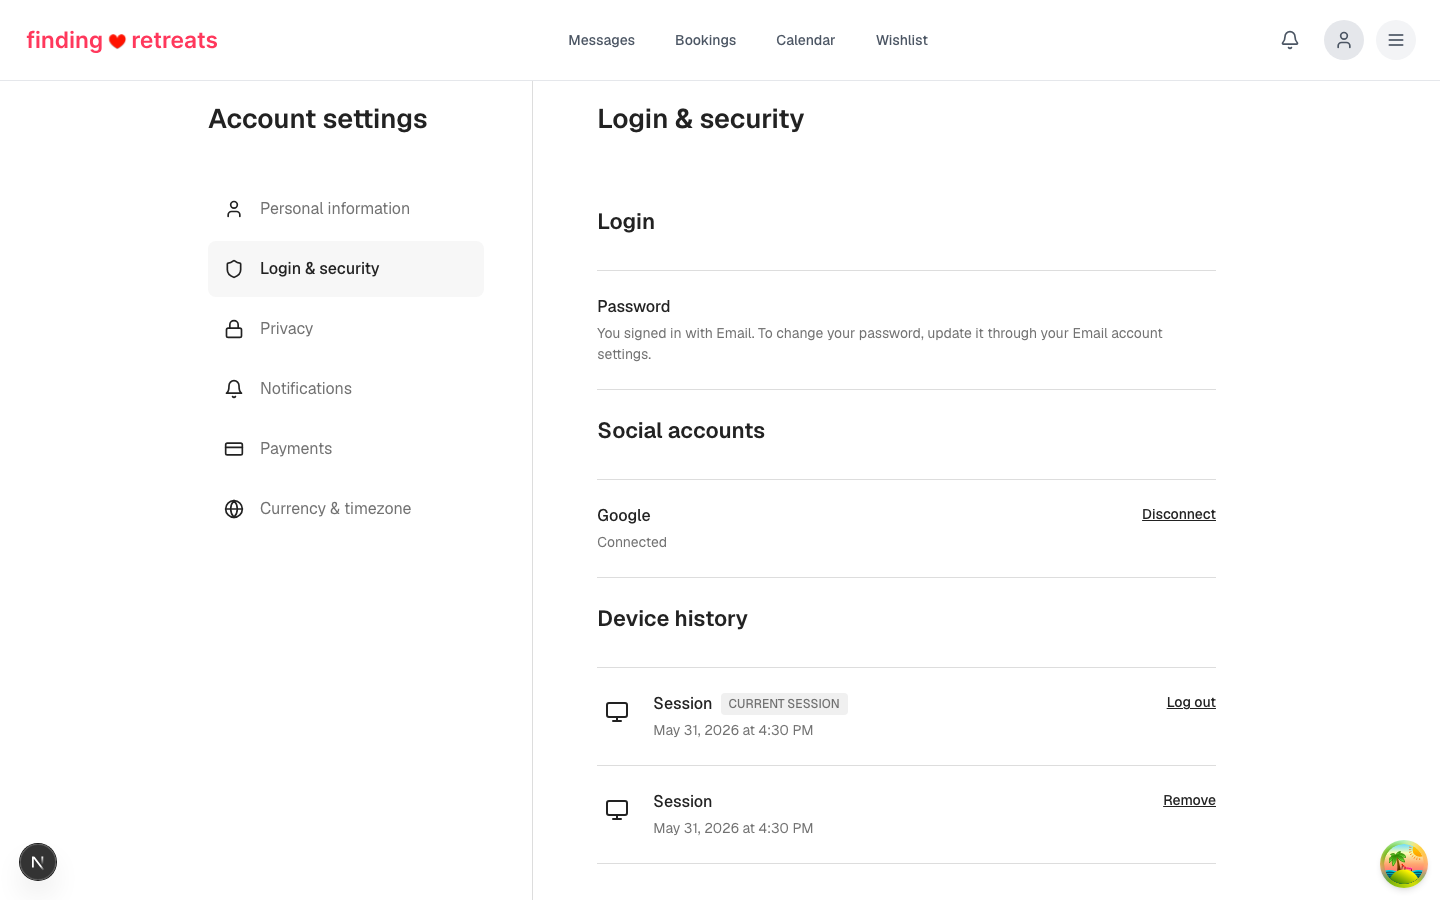The image size is (1440, 900).
Task: Go to Bookings
Action: [705, 40]
